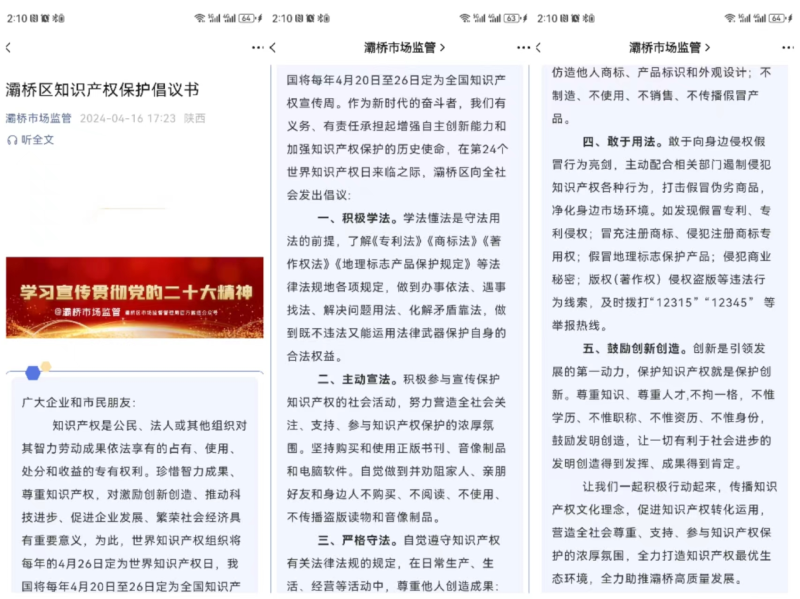Tap the headphone 听全文 listen icon

point(12,140)
